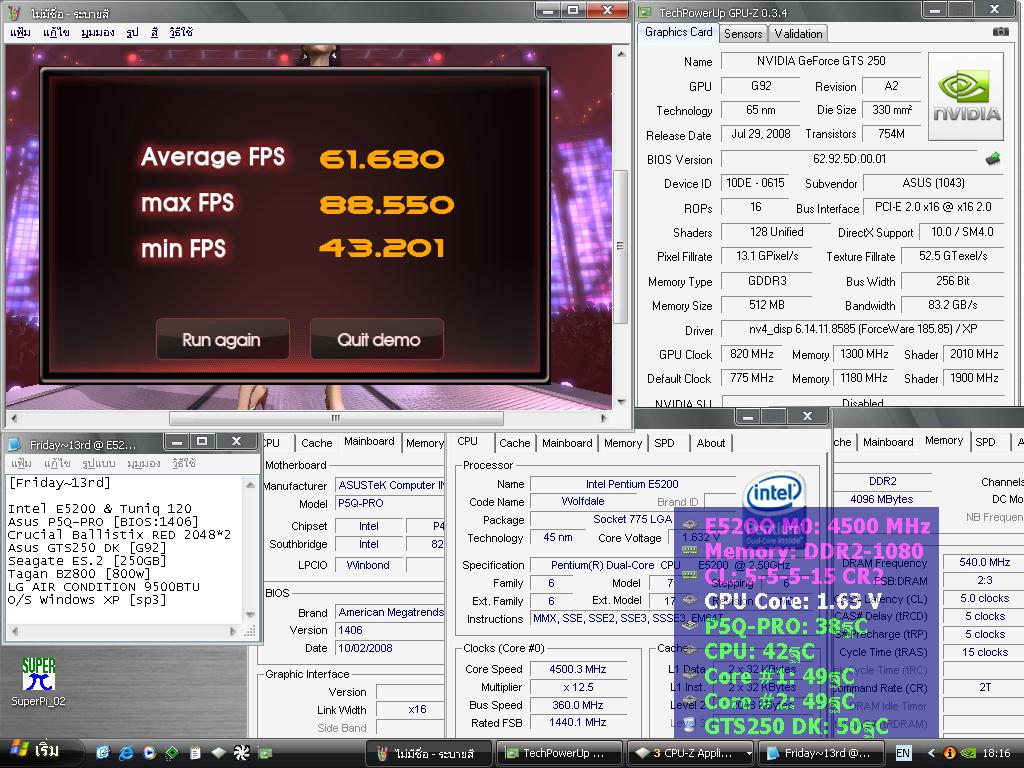Click the notepad Quick Launch icon
Viewport: 1024px width, 768px height.
(195, 752)
